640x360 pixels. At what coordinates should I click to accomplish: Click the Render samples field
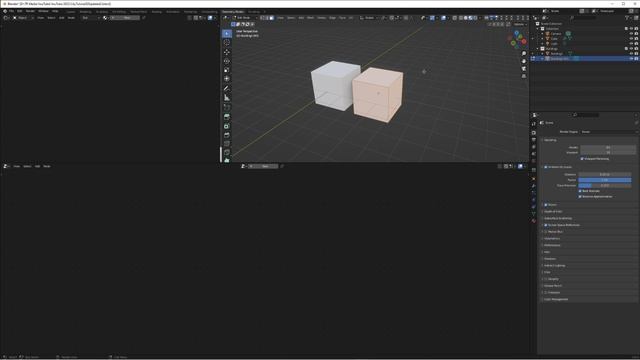coord(608,147)
